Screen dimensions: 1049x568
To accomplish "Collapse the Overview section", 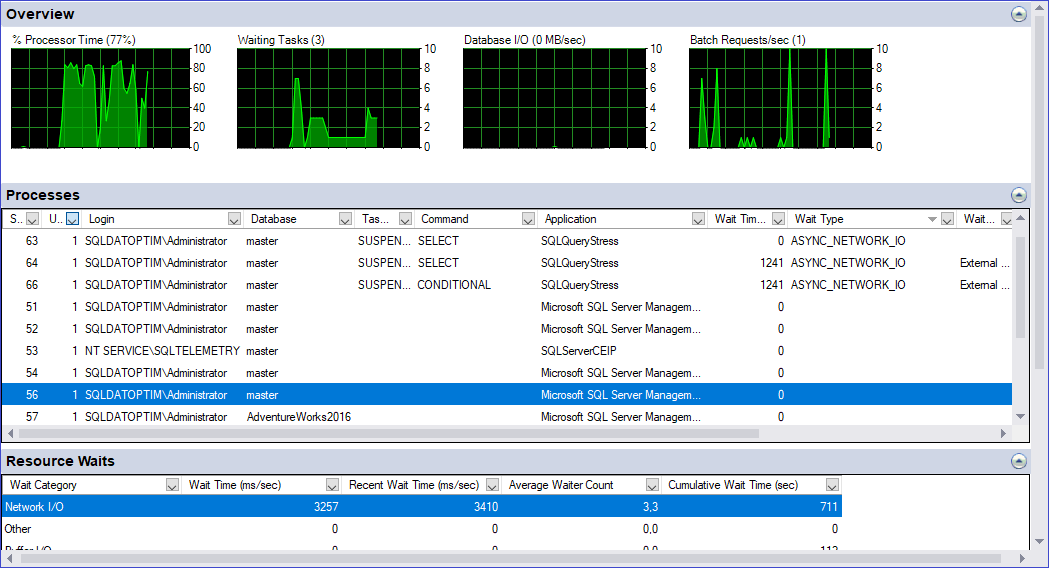I will coord(1018,14).
